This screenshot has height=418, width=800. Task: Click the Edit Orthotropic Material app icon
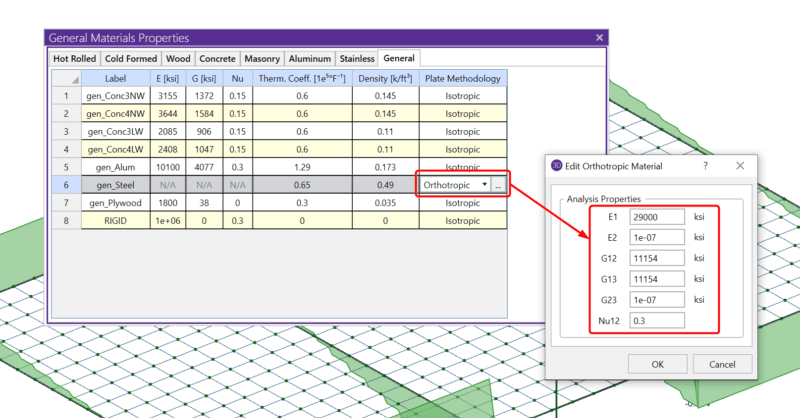pos(559,165)
